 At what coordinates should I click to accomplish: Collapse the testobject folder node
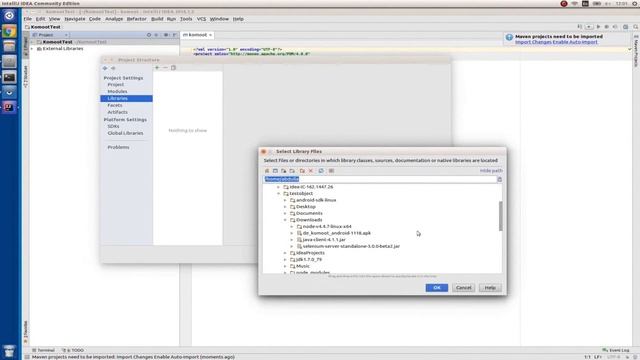[279, 193]
